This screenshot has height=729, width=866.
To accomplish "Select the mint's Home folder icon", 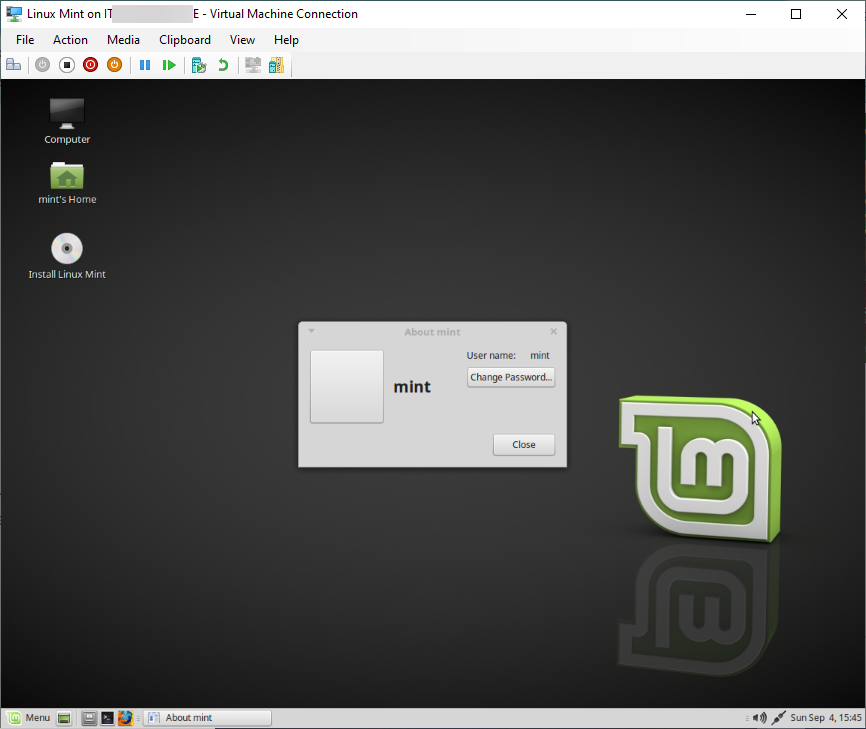I will tap(67, 183).
